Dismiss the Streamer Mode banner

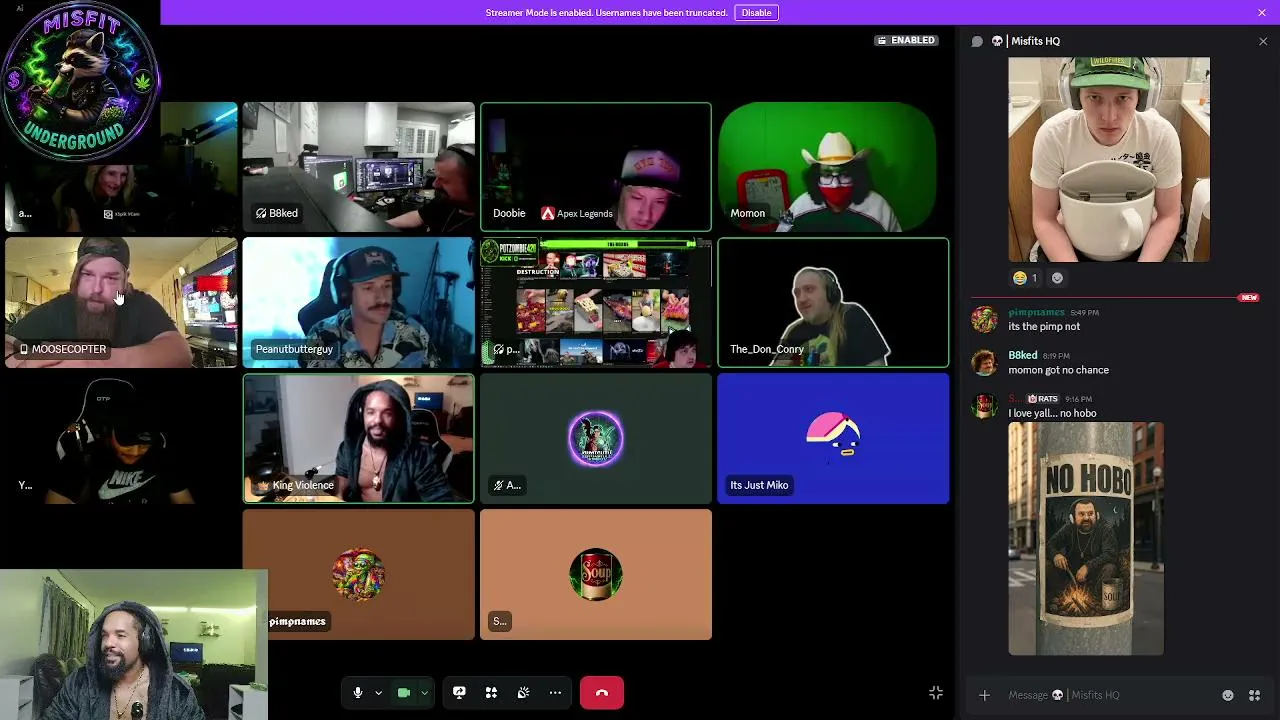[1262, 13]
